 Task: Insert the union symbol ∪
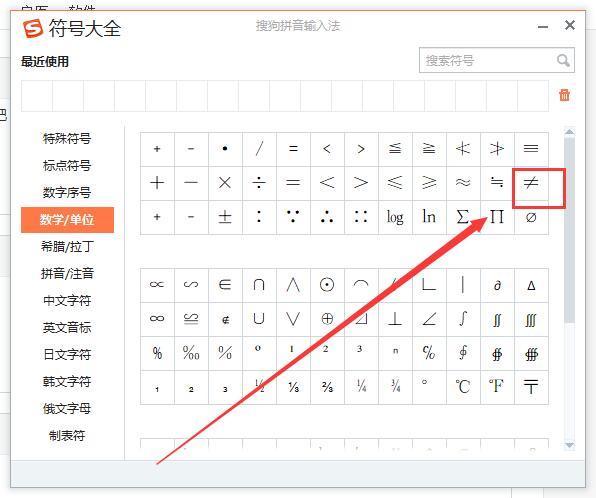click(x=259, y=319)
